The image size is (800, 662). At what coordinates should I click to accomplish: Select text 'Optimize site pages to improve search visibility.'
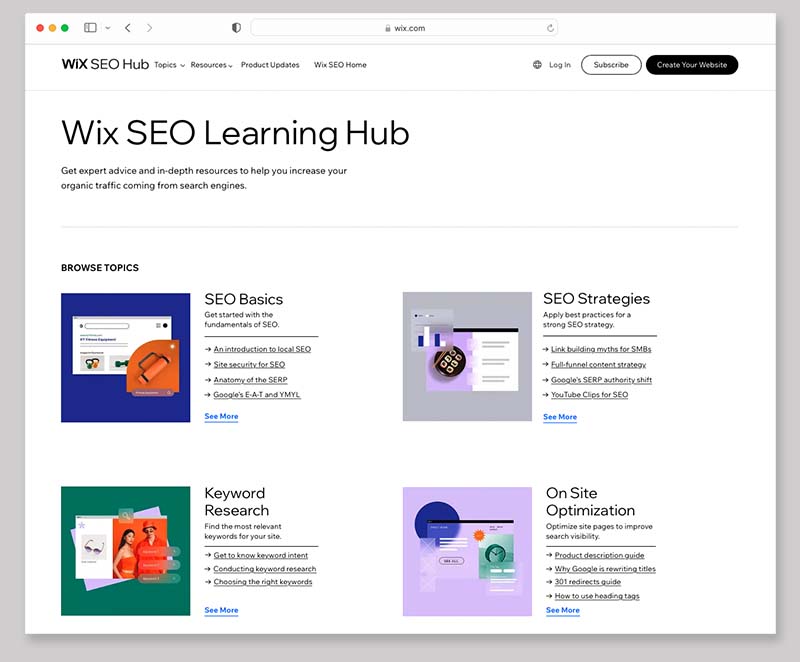tap(599, 531)
